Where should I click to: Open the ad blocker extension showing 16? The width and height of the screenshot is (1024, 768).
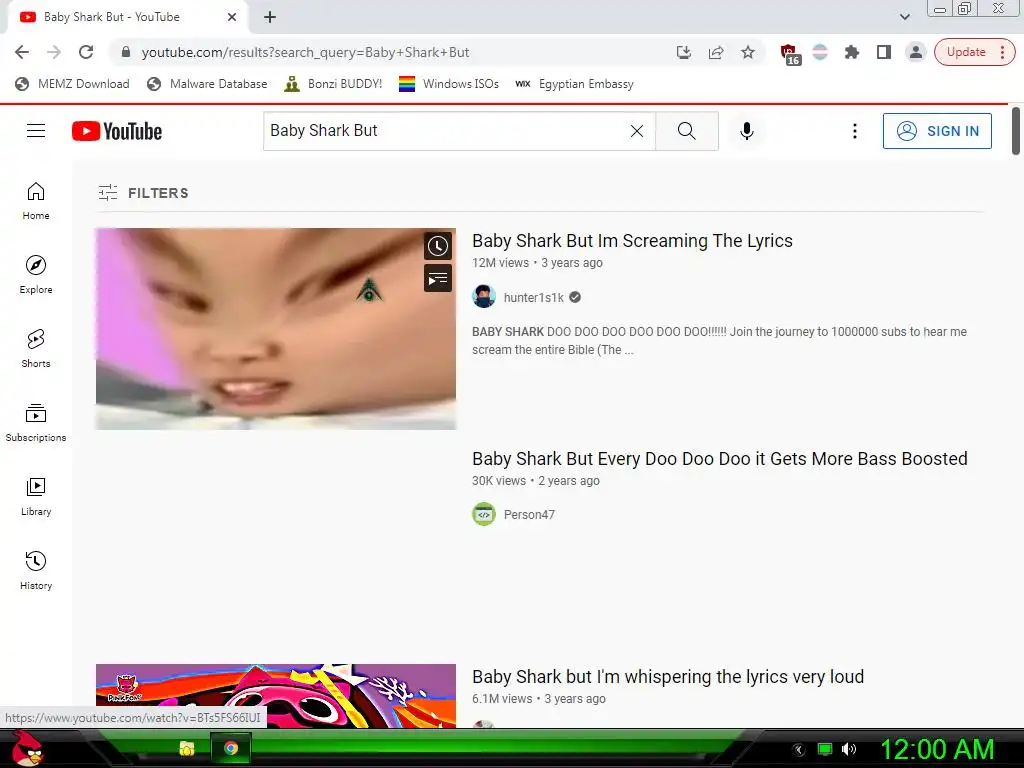coord(790,54)
